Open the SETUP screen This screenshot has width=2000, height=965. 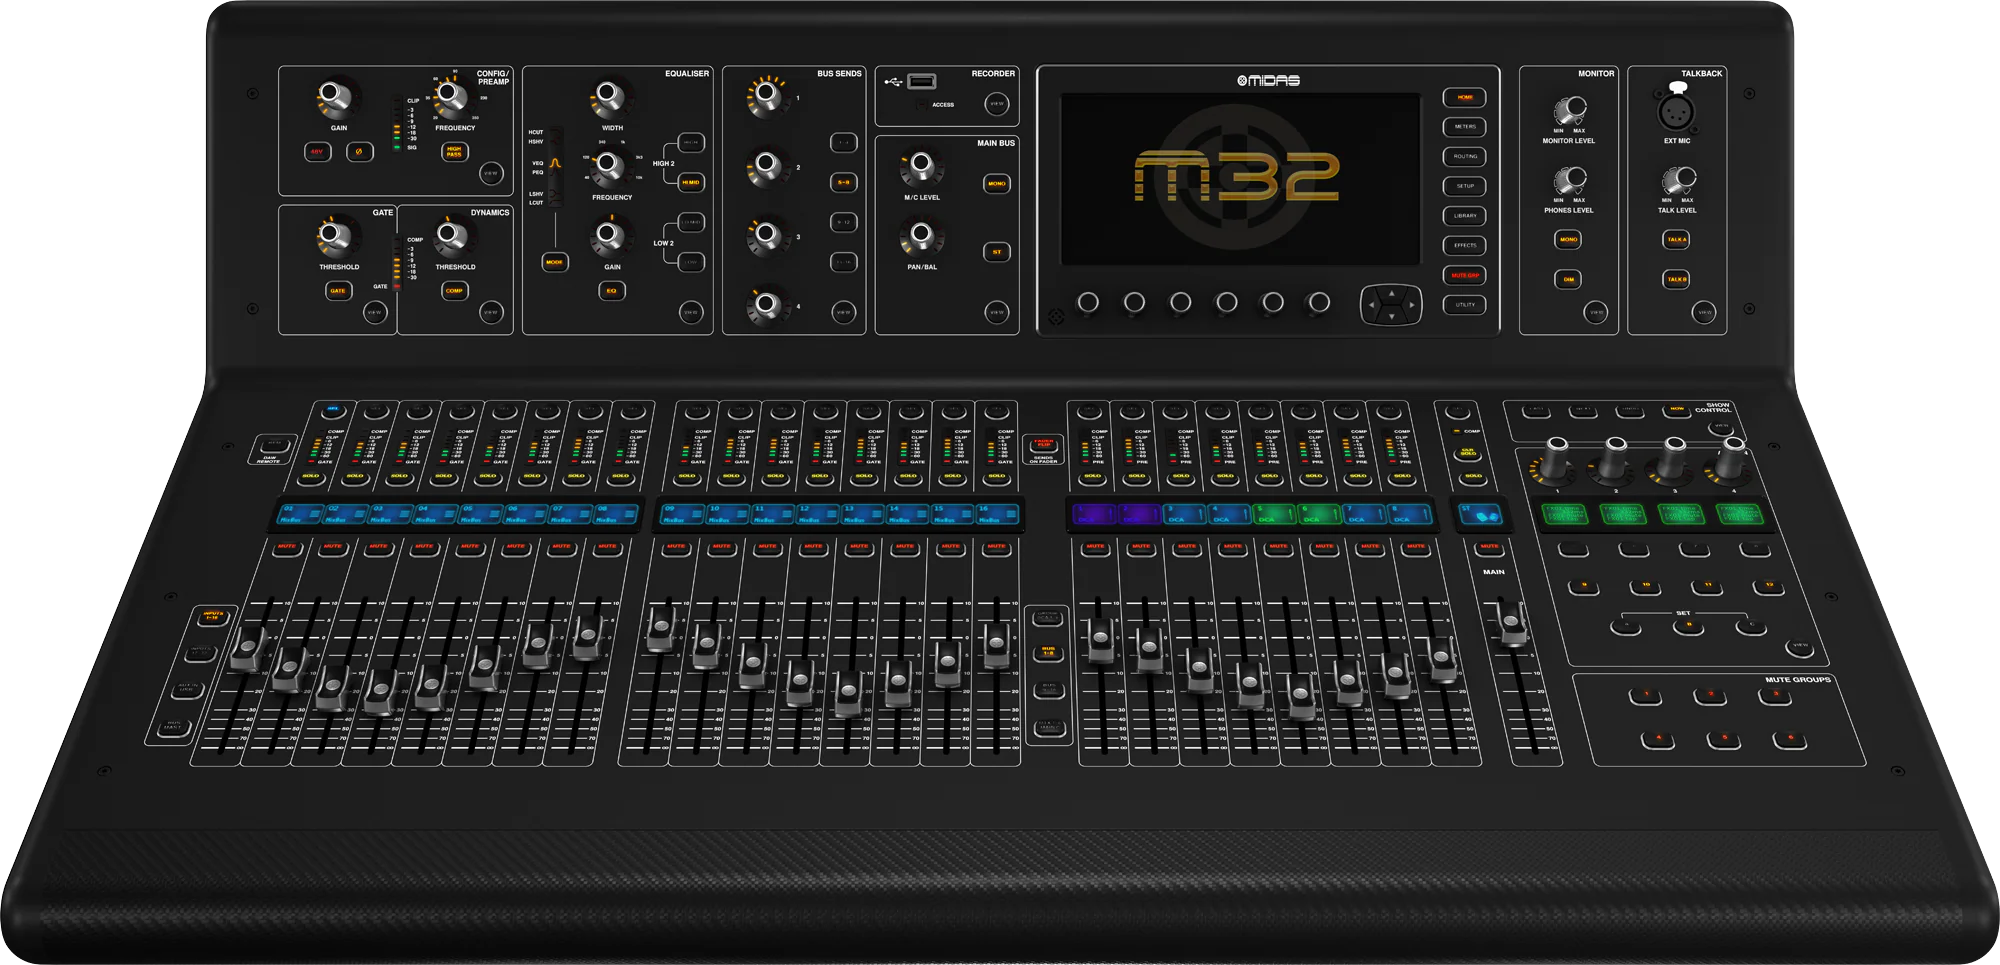click(1464, 186)
